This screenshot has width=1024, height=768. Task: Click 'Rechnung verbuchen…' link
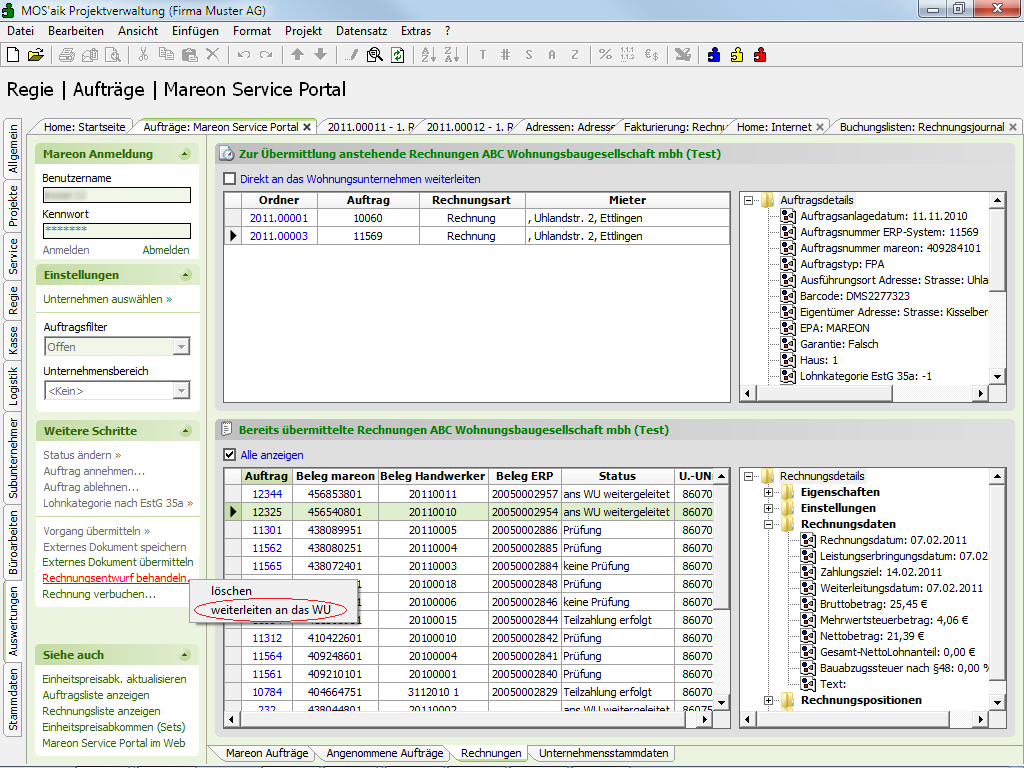[99, 594]
